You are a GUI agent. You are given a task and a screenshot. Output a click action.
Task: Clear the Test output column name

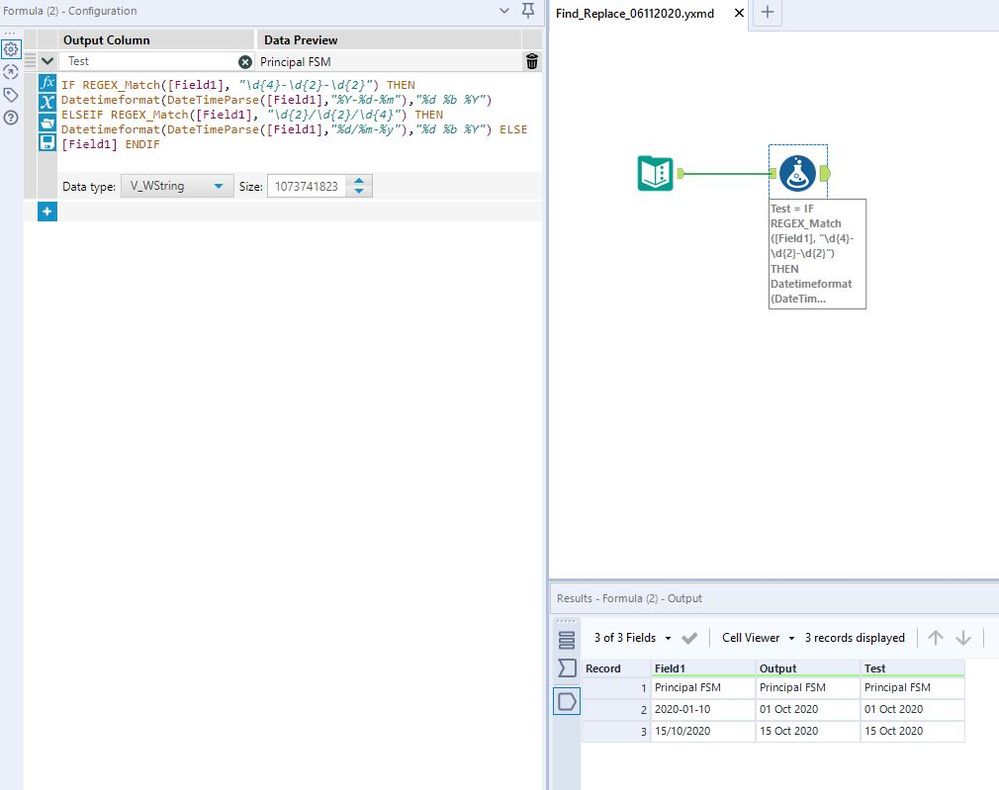245,62
